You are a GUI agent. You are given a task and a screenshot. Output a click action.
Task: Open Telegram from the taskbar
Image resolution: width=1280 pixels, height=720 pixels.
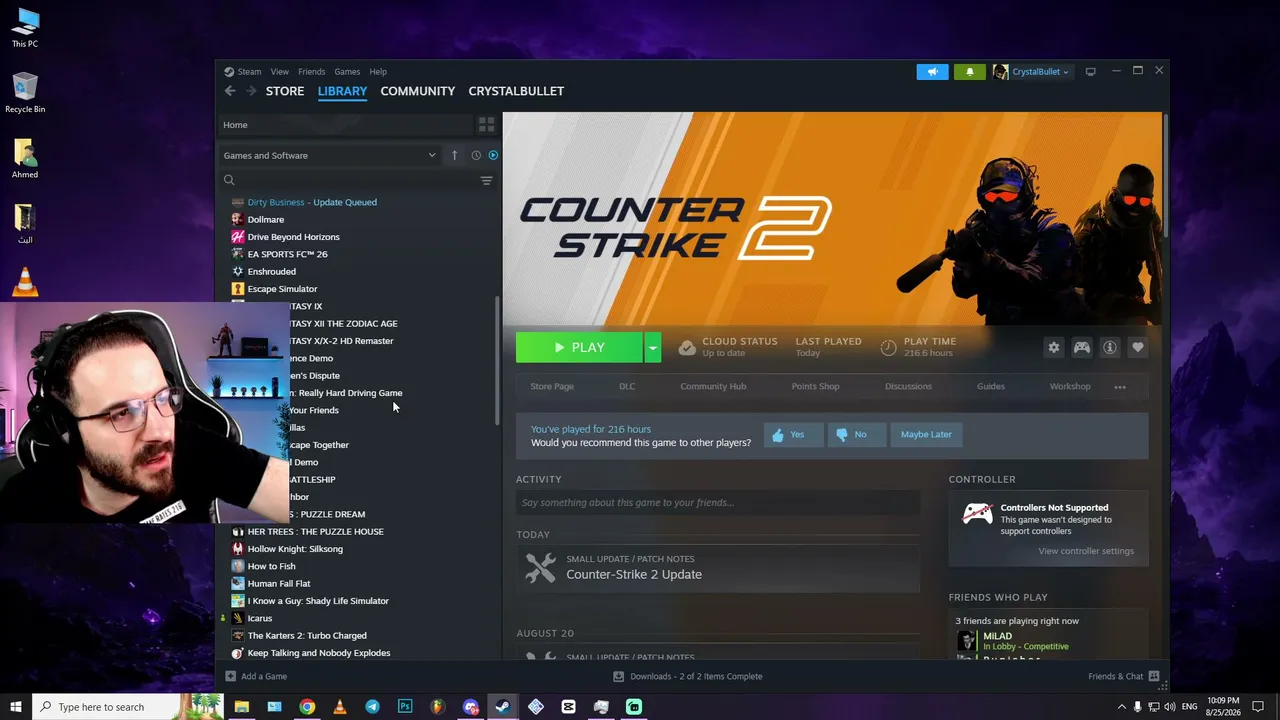(x=372, y=707)
